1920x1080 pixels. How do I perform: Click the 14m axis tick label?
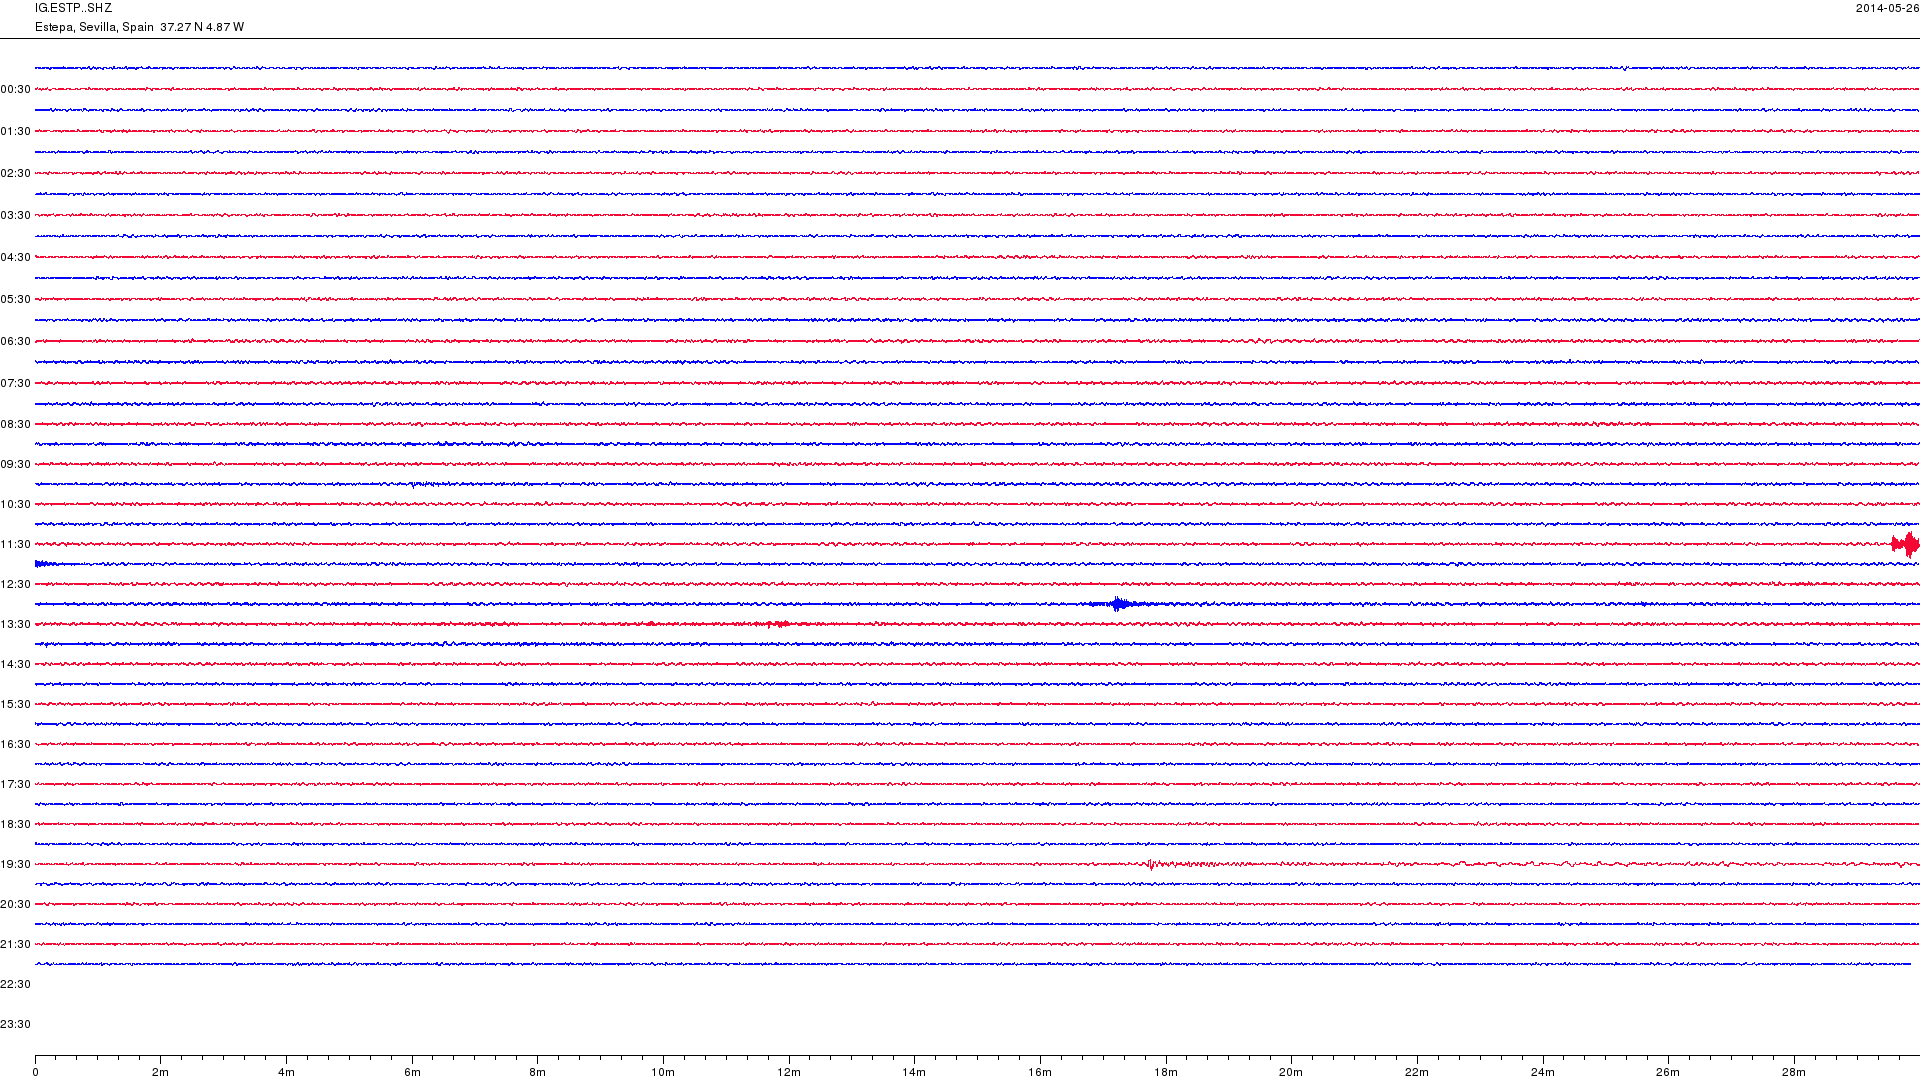pyautogui.click(x=914, y=1073)
